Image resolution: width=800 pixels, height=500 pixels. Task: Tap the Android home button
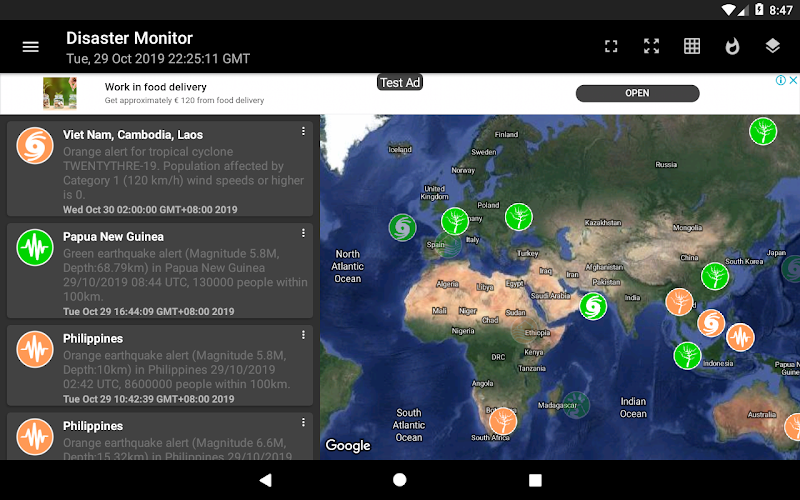point(400,480)
